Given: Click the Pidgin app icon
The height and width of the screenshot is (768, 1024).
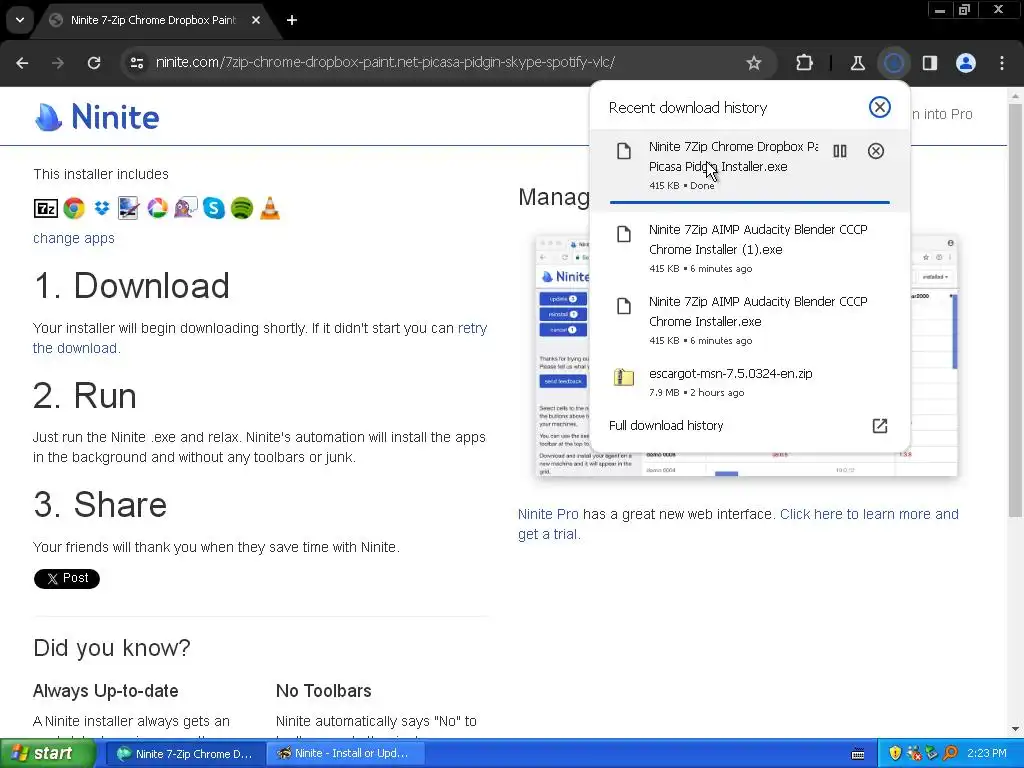Looking at the screenshot, I should click(x=185, y=208).
